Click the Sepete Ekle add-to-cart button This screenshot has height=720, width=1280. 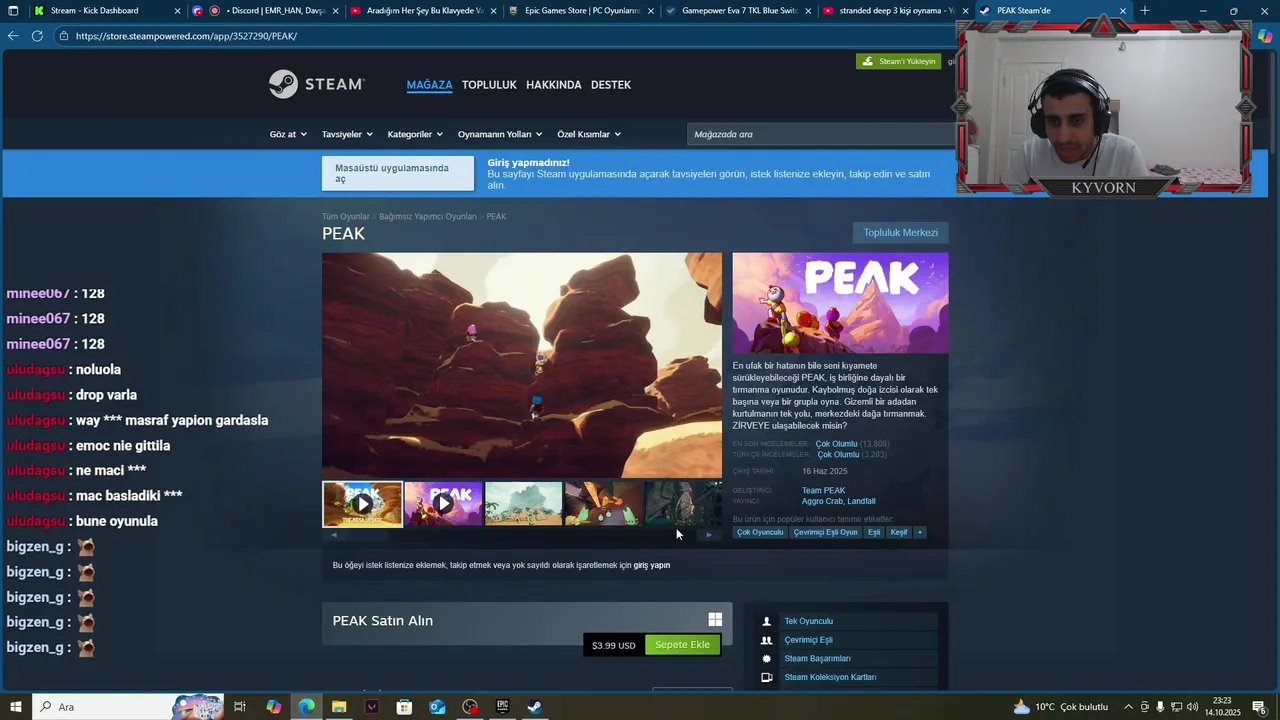[682, 645]
